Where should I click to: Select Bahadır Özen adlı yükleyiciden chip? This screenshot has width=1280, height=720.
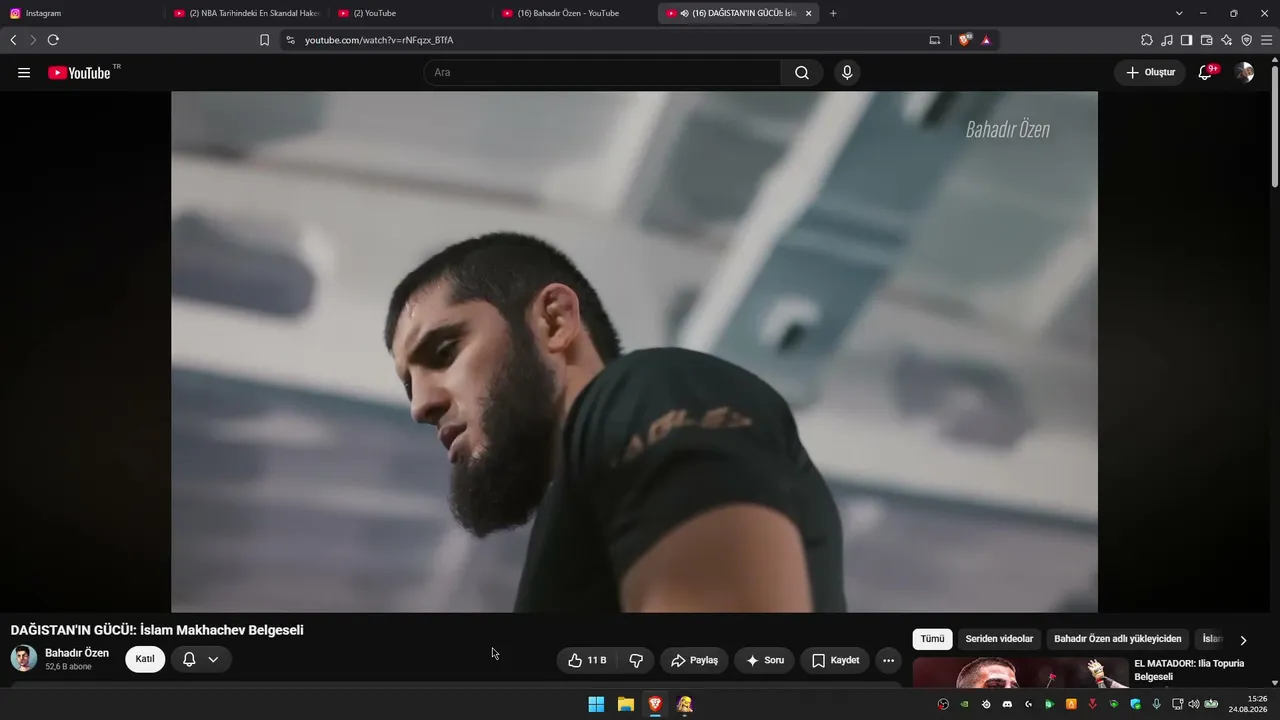(1118, 639)
